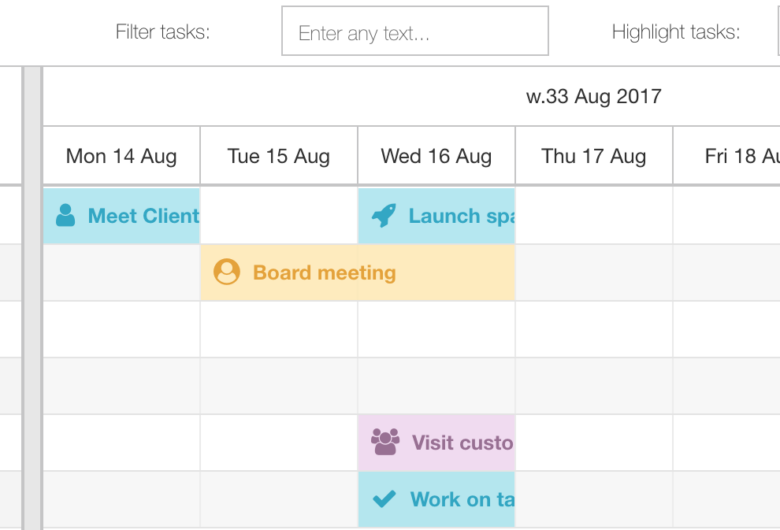The height and width of the screenshot is (530, 780).
Task: Open the Visit custo task label
Action: tap(463, 442)
